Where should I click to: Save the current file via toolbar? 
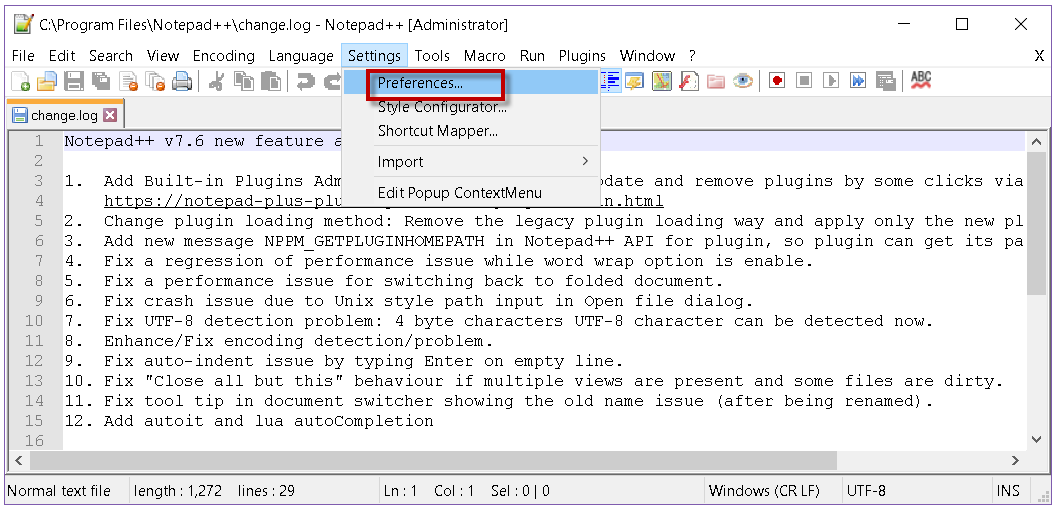point(73,82)
